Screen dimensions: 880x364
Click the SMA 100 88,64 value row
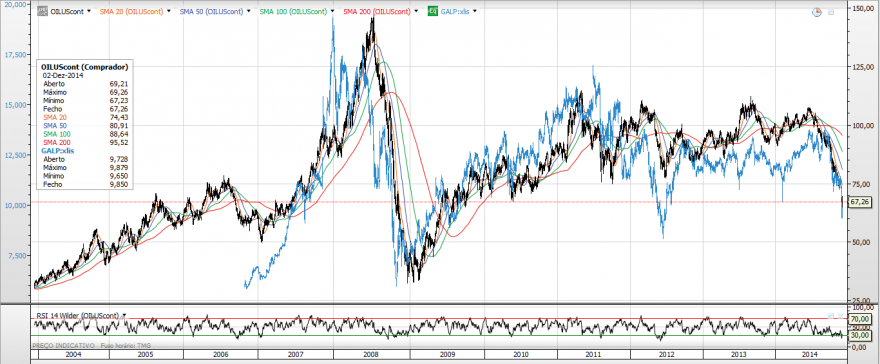tap(86, 133)
